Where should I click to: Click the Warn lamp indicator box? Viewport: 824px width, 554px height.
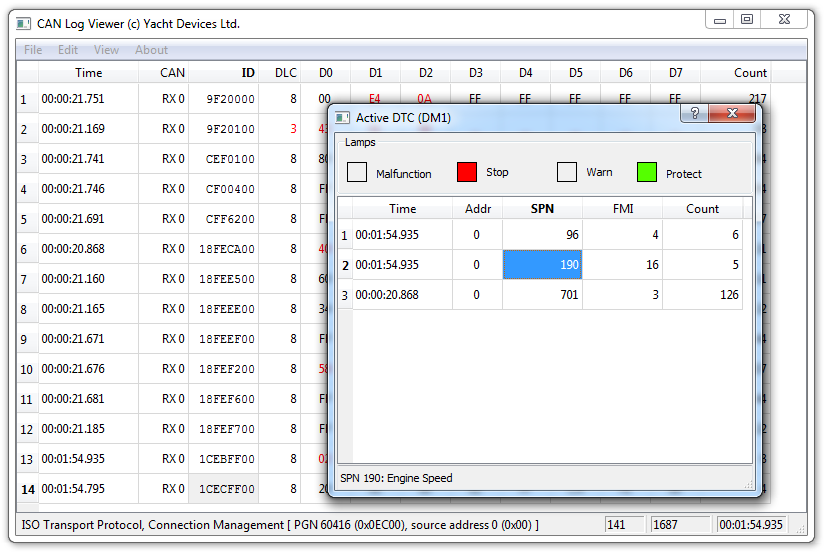pyautogui.click(x=567, y=172)
